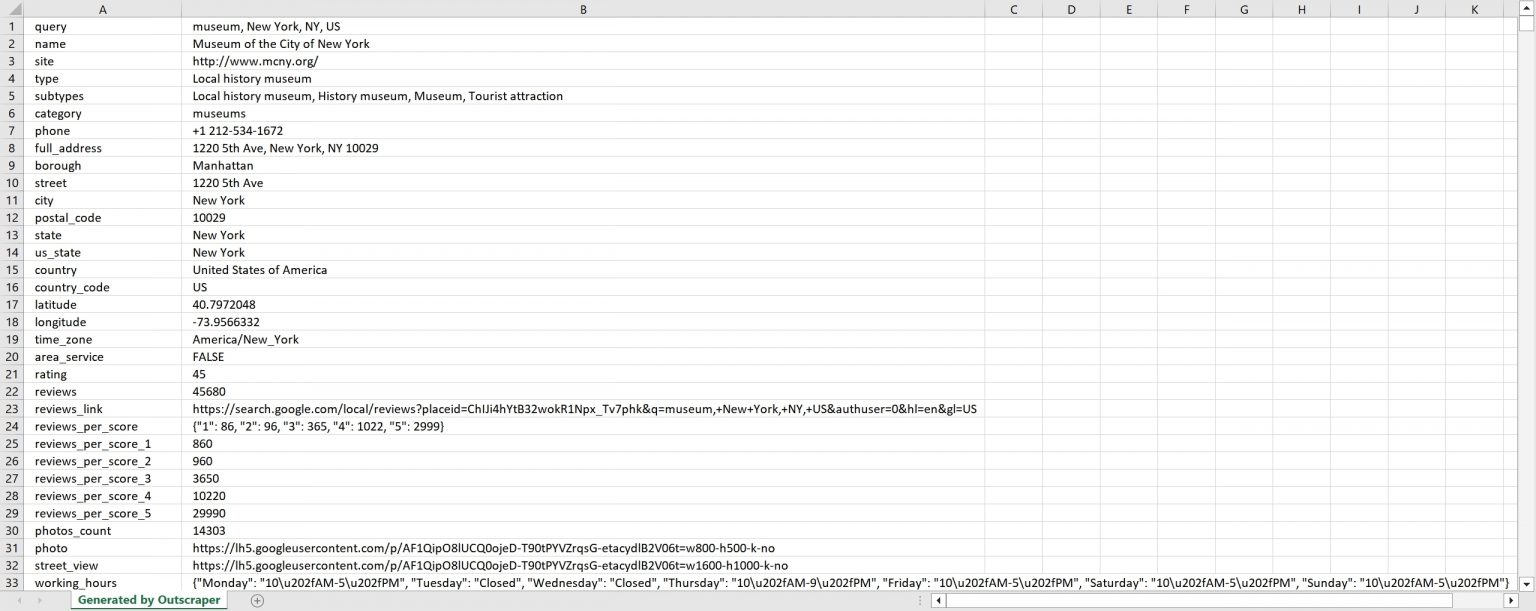Add a new worksheet with the plus icon
The image size is (1536, 611).
pos(256,599)
